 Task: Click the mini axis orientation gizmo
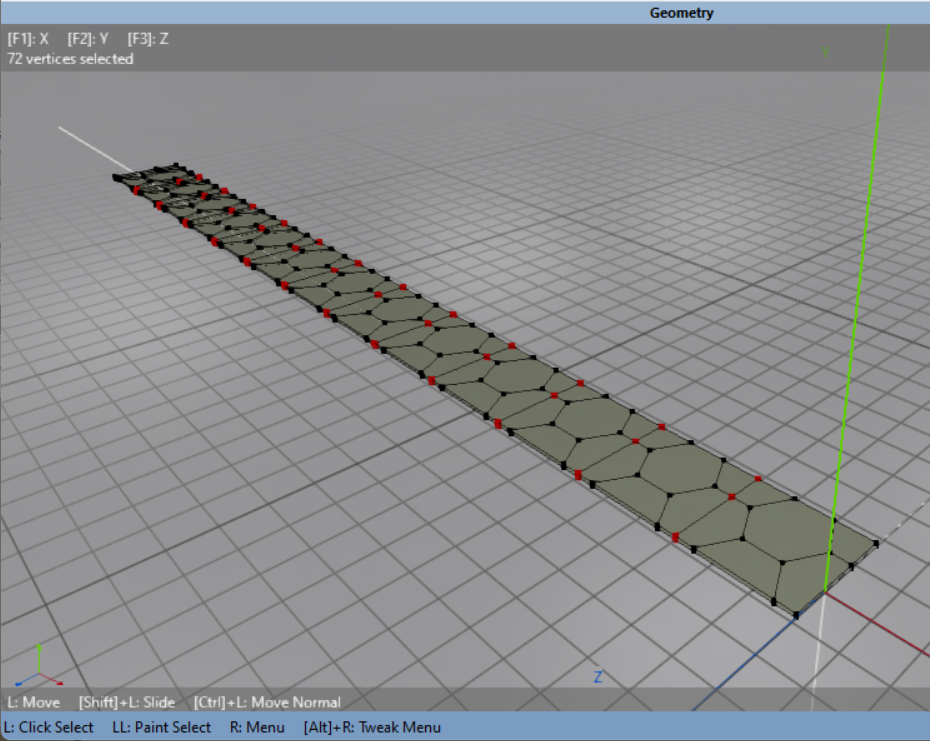pos(39,666)
